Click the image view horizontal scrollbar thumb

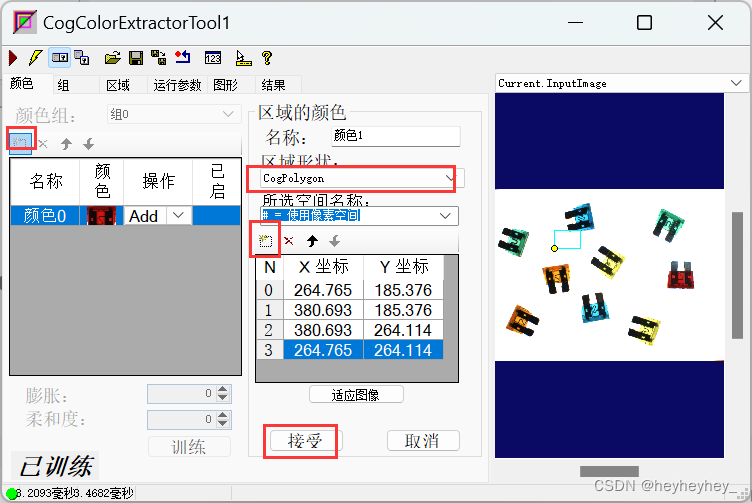pos(609,471)
